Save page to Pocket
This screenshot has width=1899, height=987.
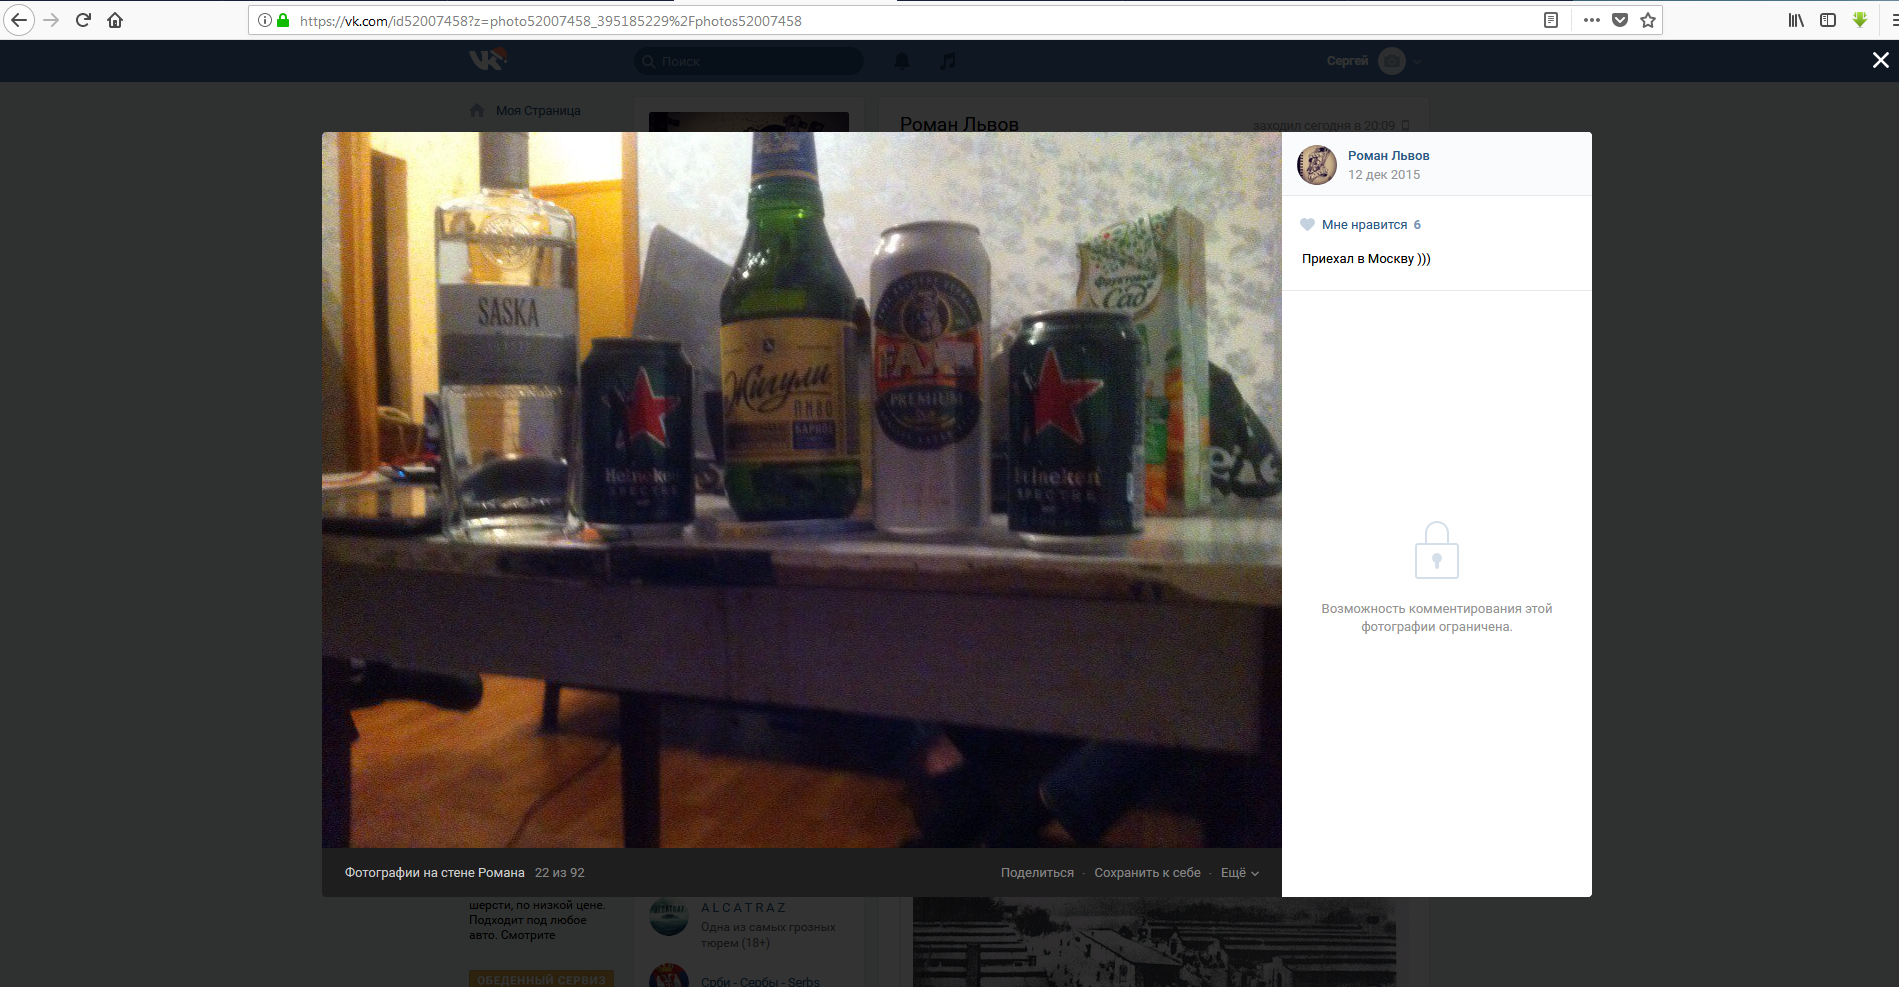point(1620,20)
